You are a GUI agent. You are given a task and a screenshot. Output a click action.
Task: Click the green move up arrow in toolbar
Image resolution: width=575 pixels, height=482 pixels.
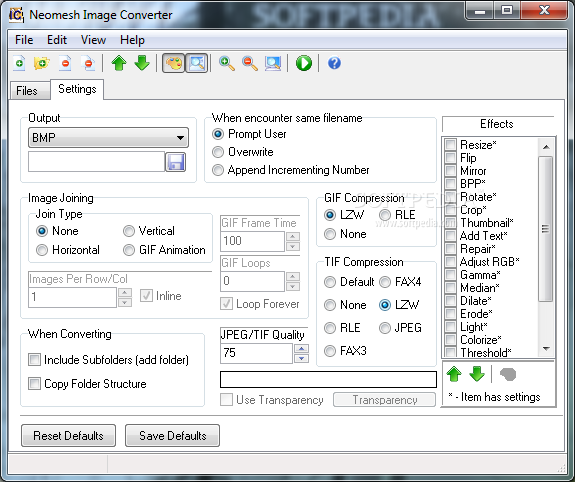(x=119, y=63)
